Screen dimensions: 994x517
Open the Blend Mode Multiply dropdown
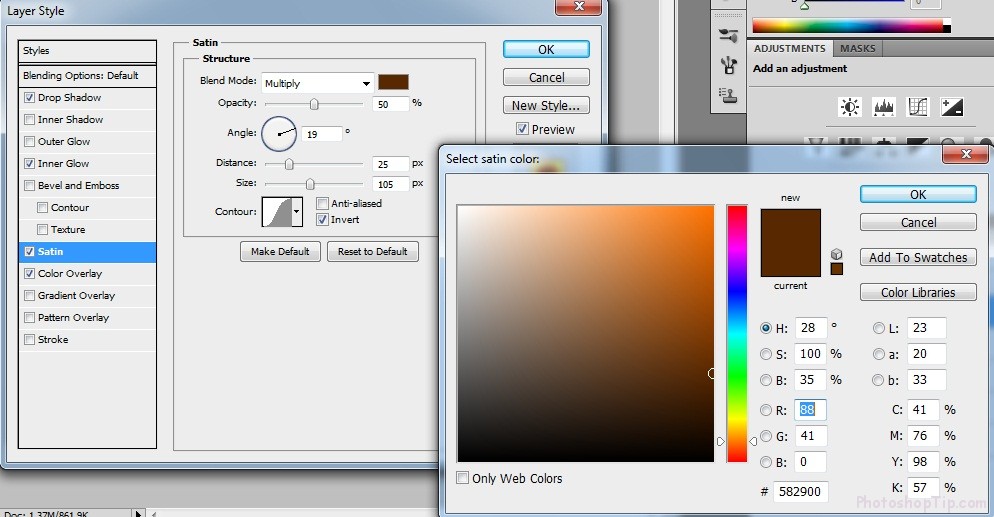318,83
